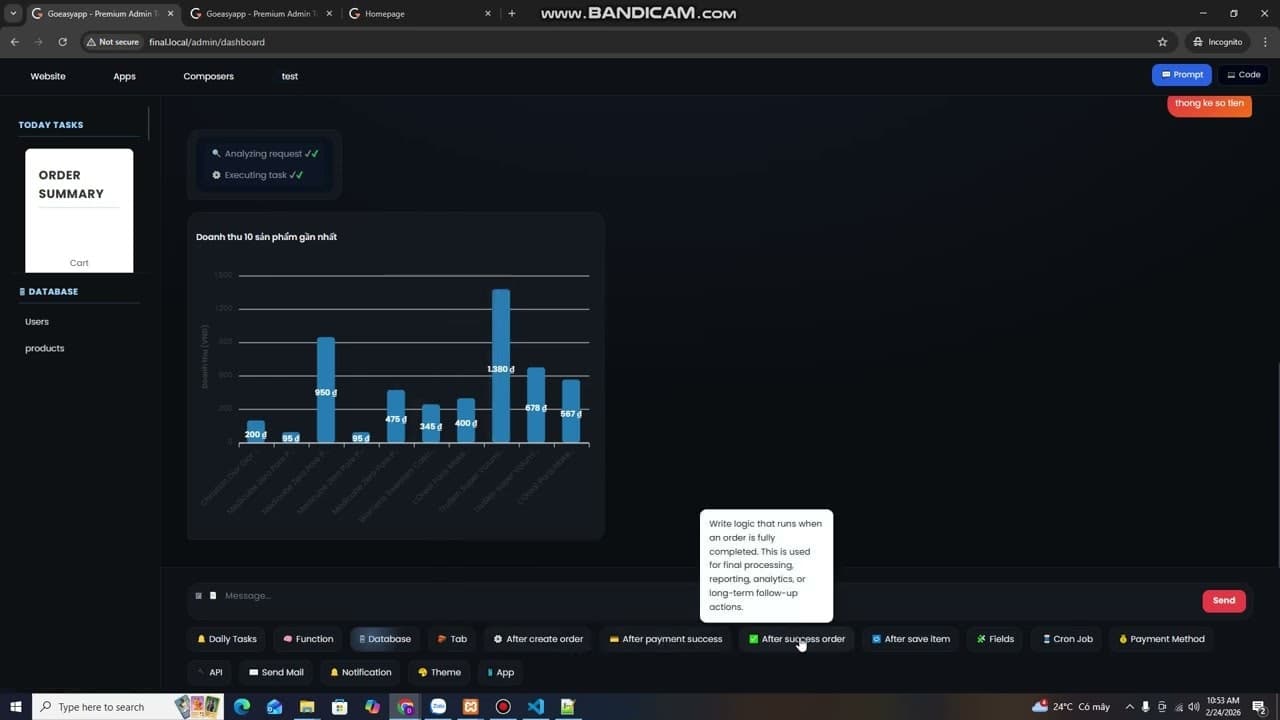Select the Function chip with heart icon
Image resolution: width=1280 pixels, height=720 pixels.
click(307, 639)
